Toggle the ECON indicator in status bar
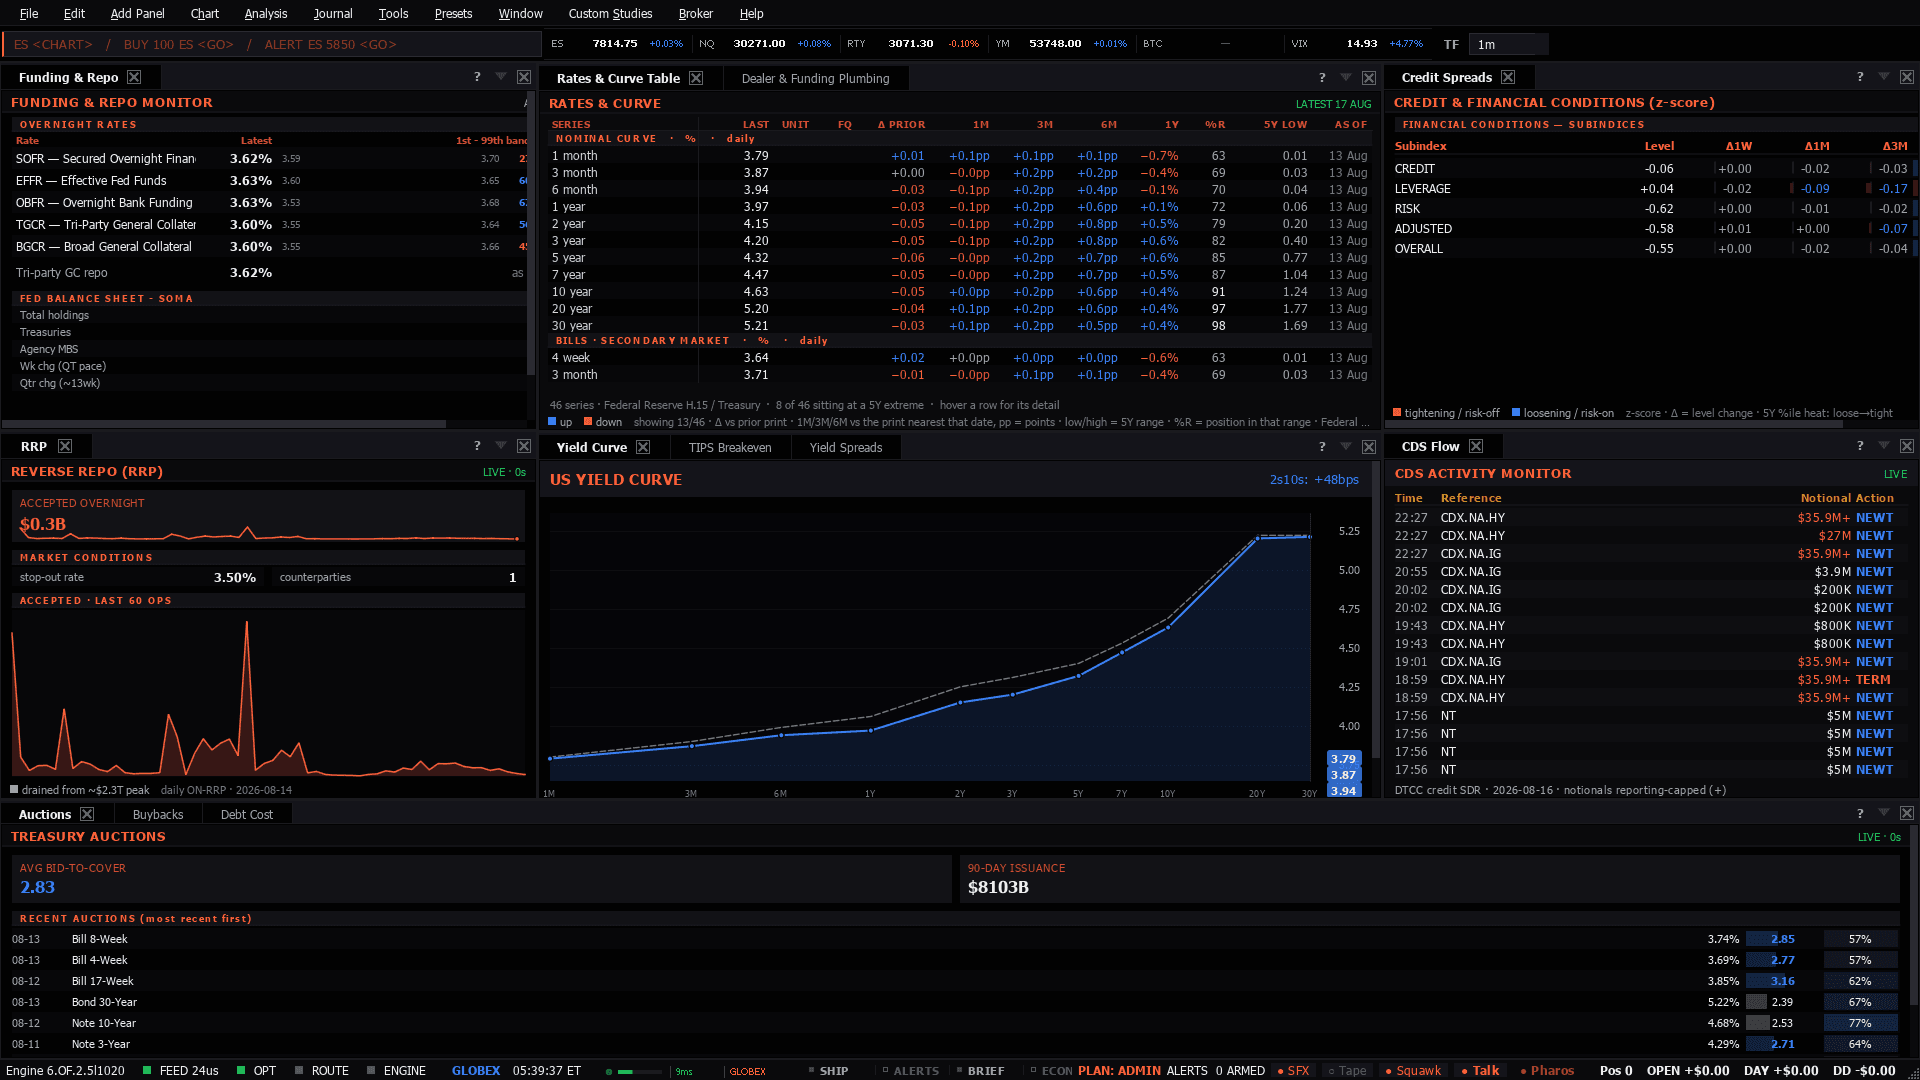Screen dimensions: 1920x1080 [1051, 1070]
